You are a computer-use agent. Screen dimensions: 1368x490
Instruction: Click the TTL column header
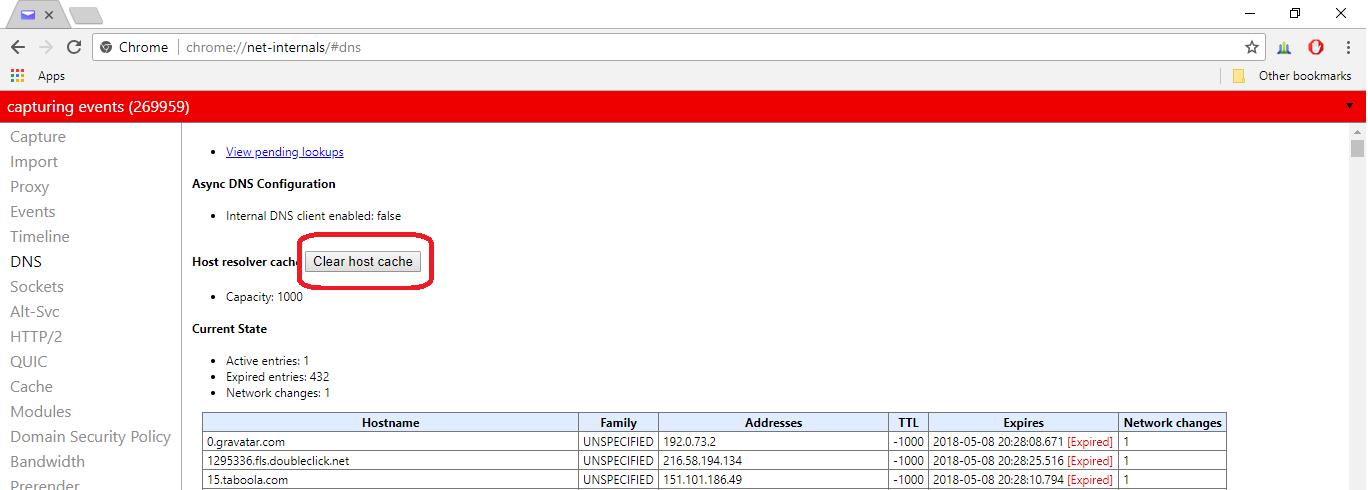(x=909, y=423)
